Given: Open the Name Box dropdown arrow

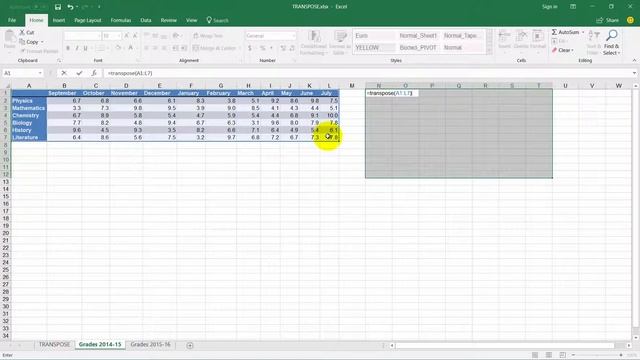Looking at the screenshot, I should pyautogui.click(x=40, y=73).
